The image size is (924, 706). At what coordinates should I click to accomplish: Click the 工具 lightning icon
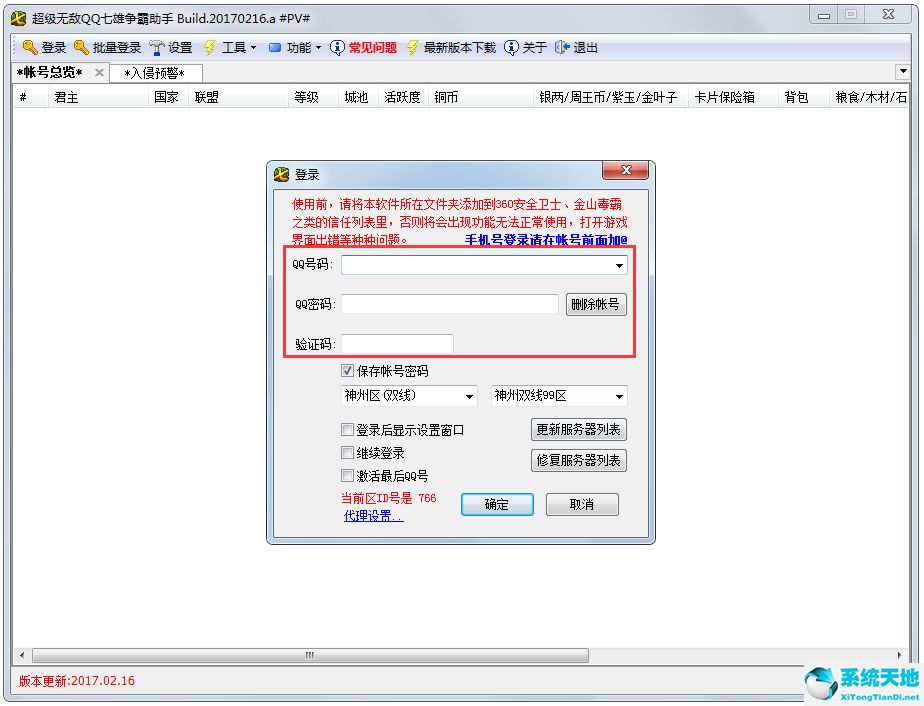(210, 47)
